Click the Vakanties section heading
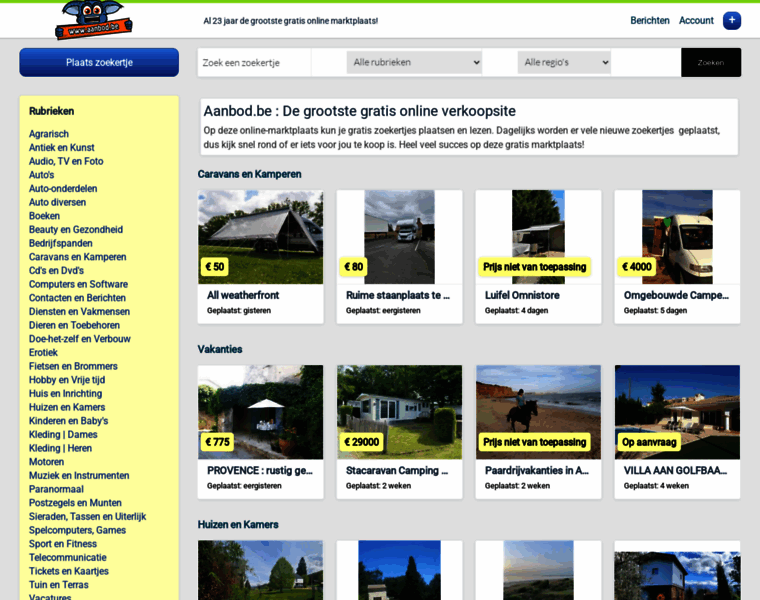The image size is (760, 600). point(220,349)
